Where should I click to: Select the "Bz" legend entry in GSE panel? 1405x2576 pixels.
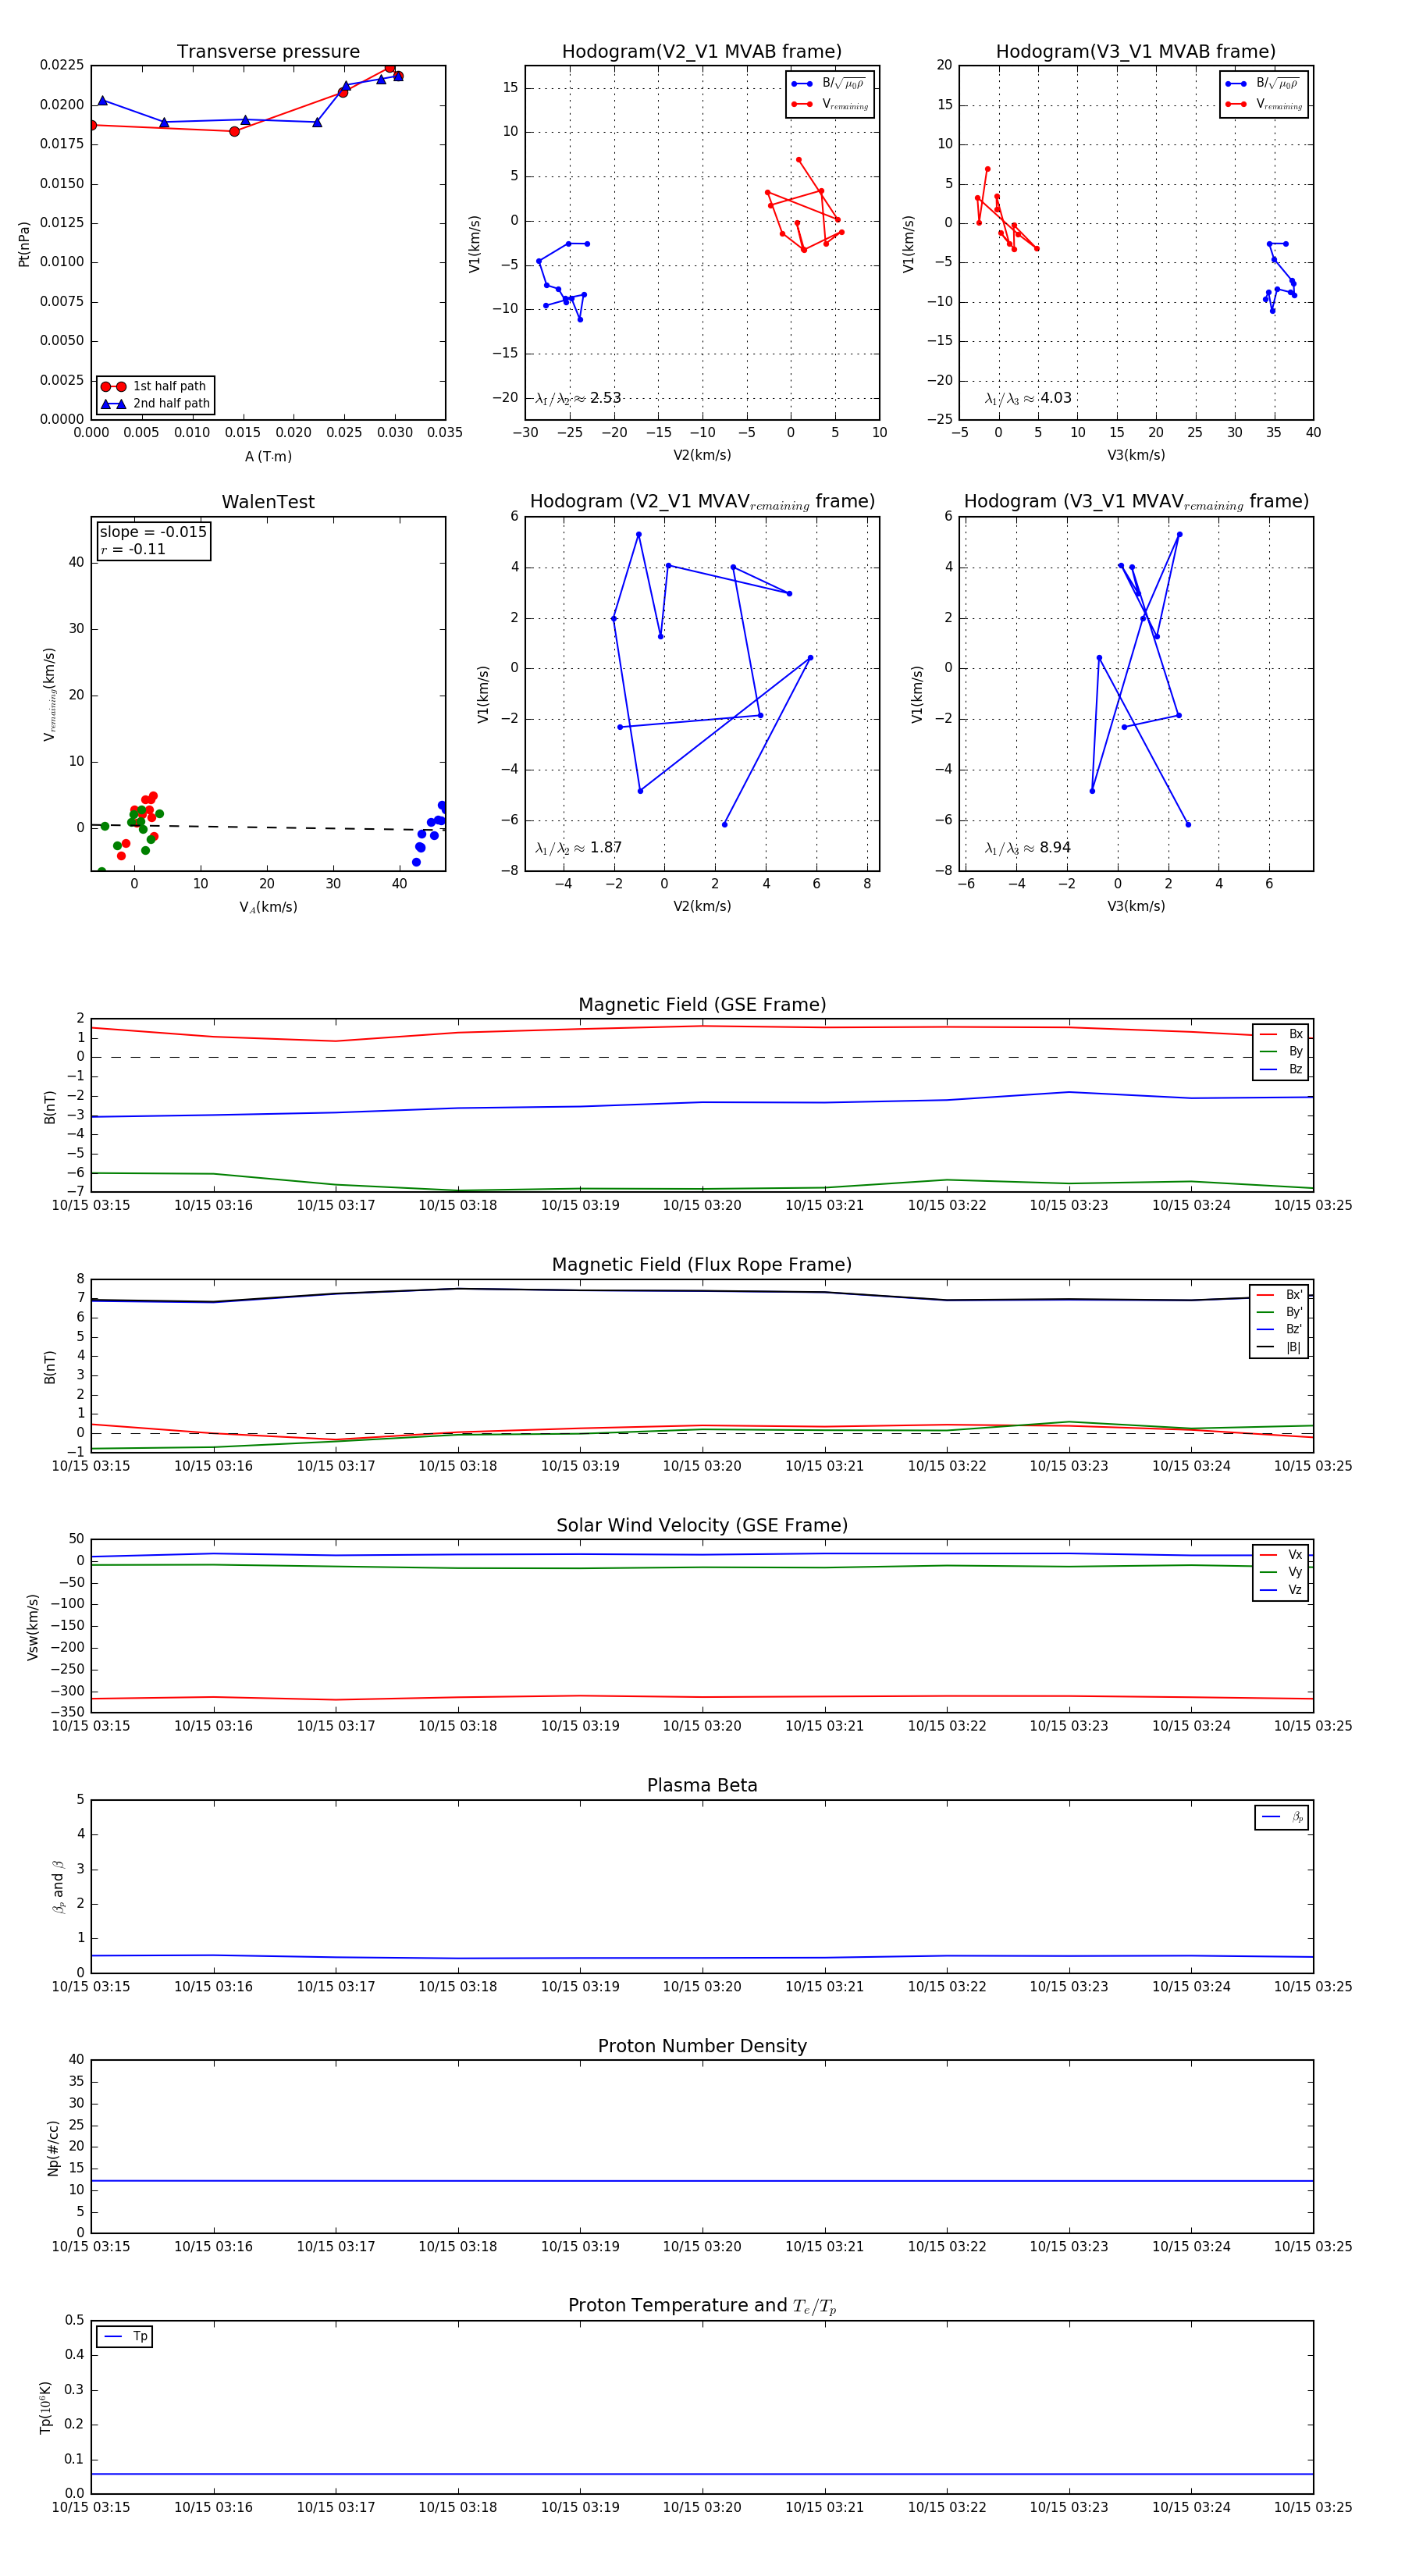1281,1069
